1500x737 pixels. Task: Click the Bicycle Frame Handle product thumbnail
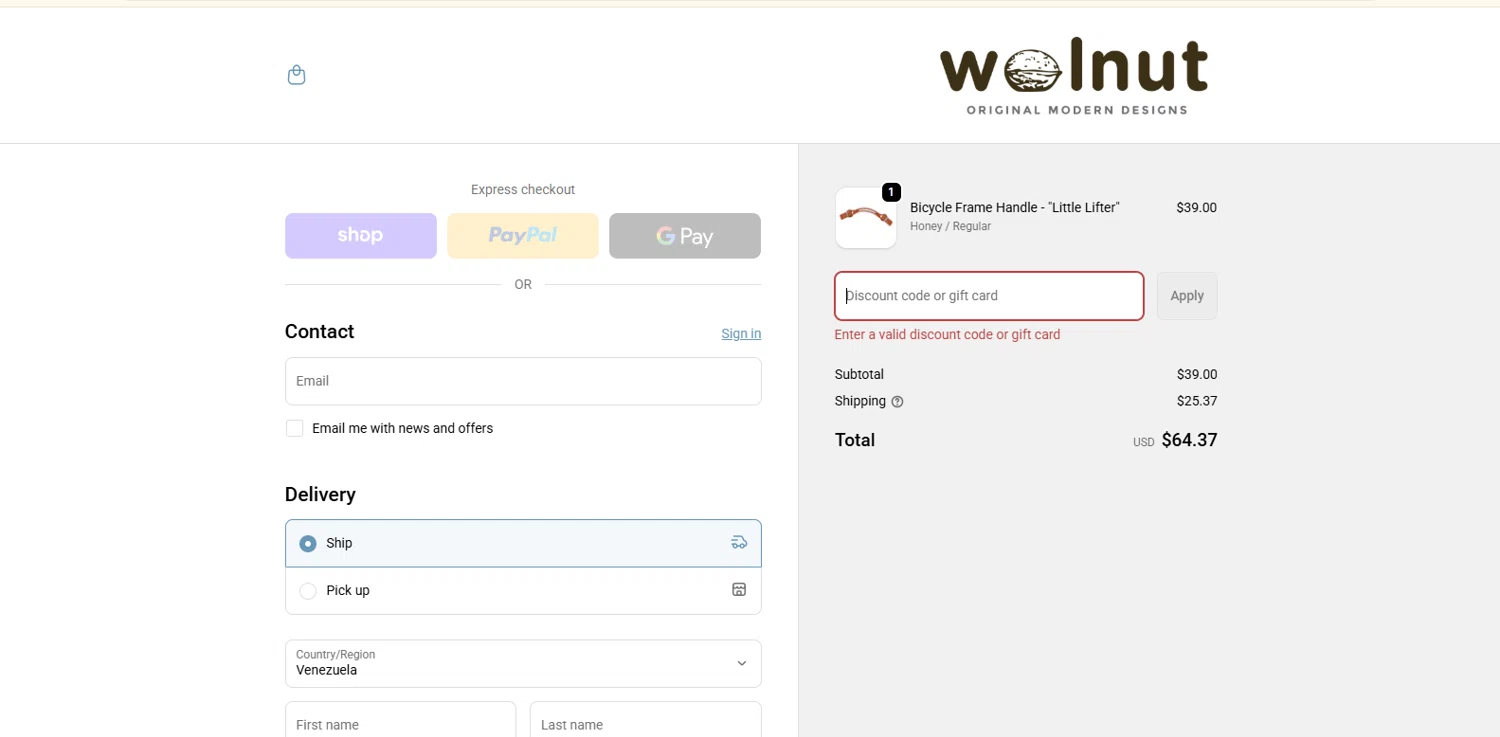click(866, 218)
